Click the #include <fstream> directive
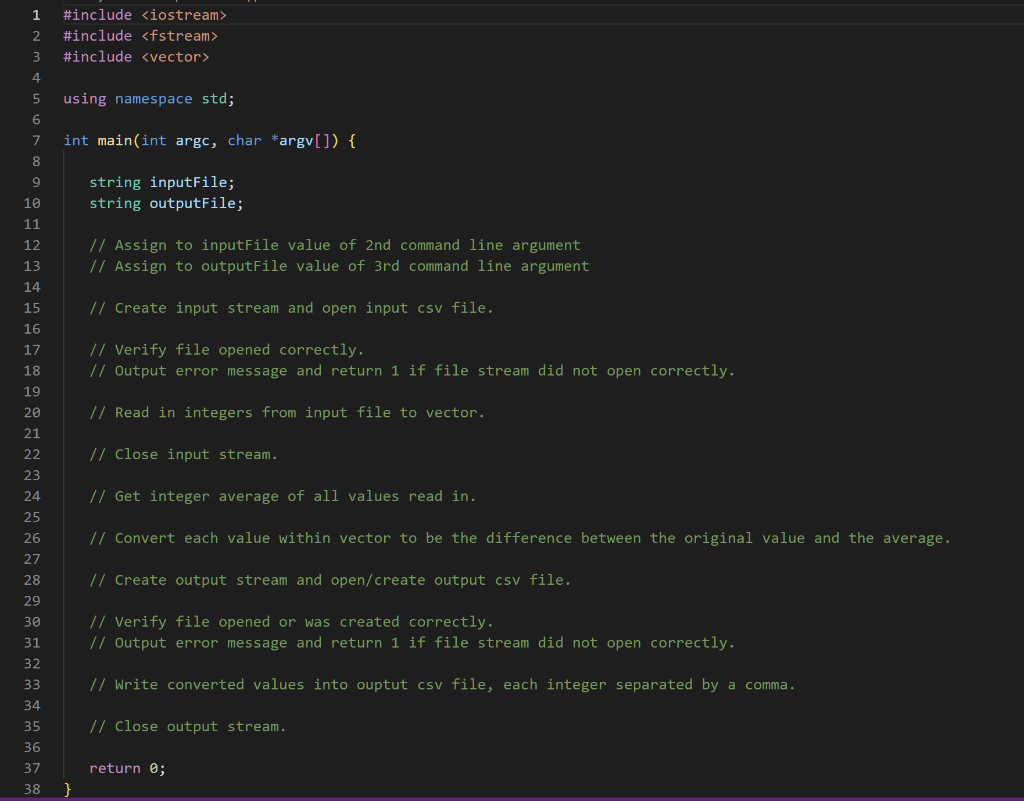 (140, 35)
